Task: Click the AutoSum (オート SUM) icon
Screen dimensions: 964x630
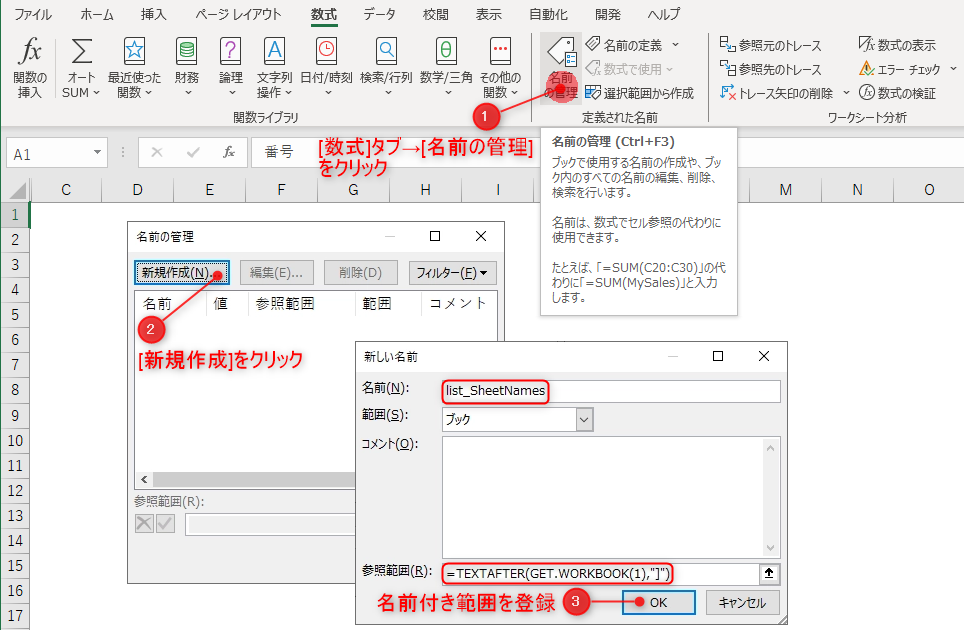Action: [x=81, y=52]
